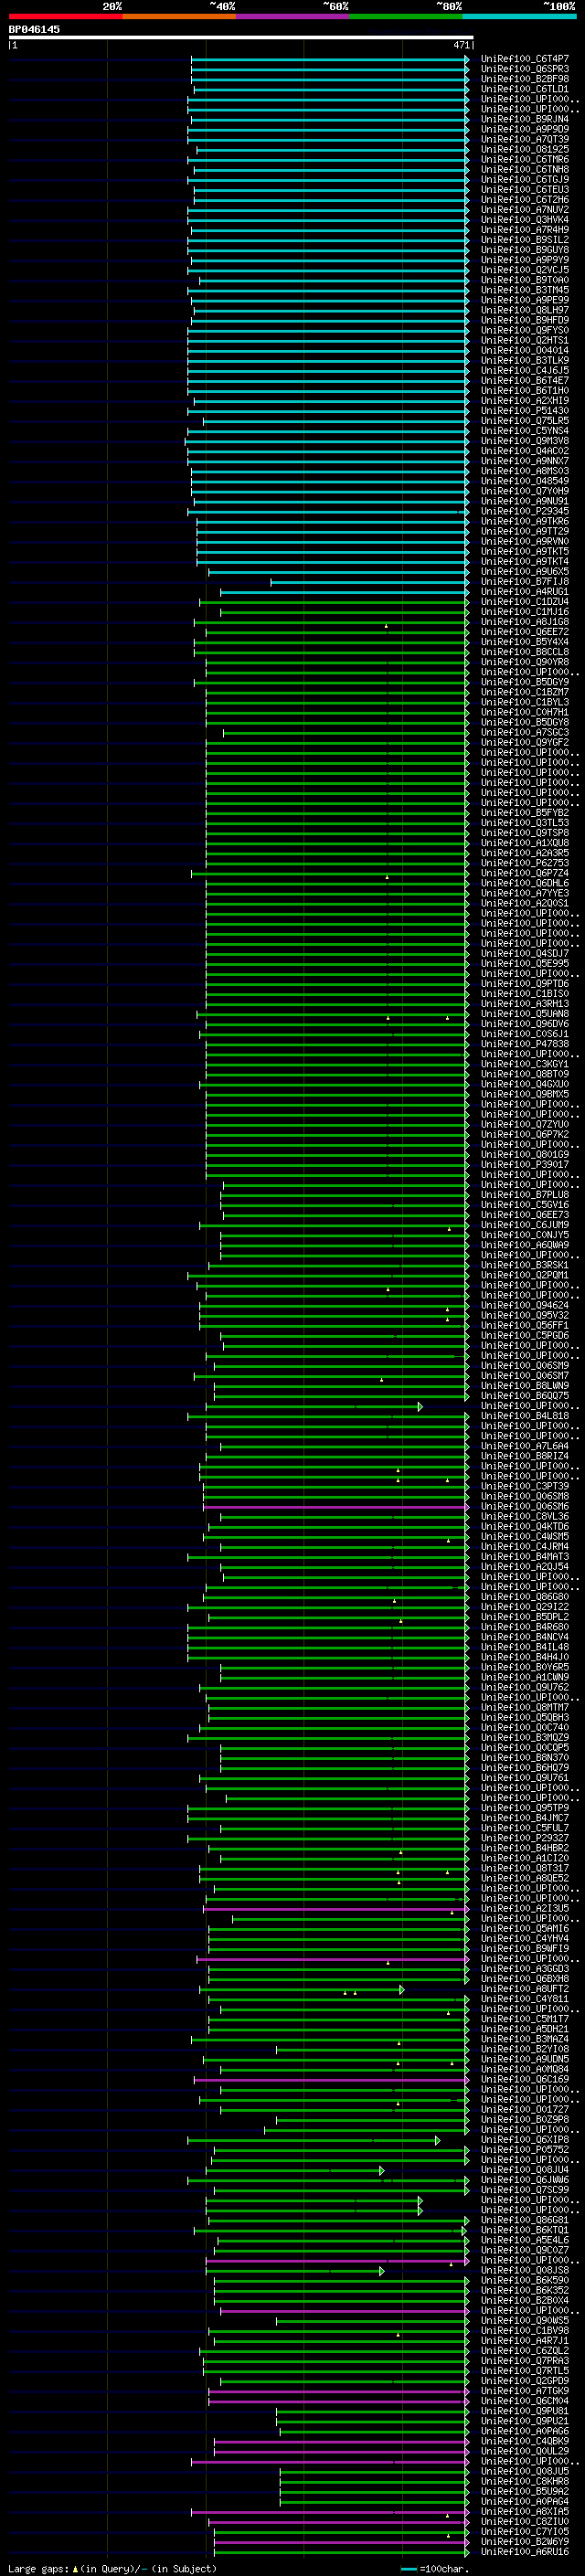Viewport: 585px width, 2576px height.
Task: Open hit UniRef100_A7QT39
Action: click(x=525, y=139)
